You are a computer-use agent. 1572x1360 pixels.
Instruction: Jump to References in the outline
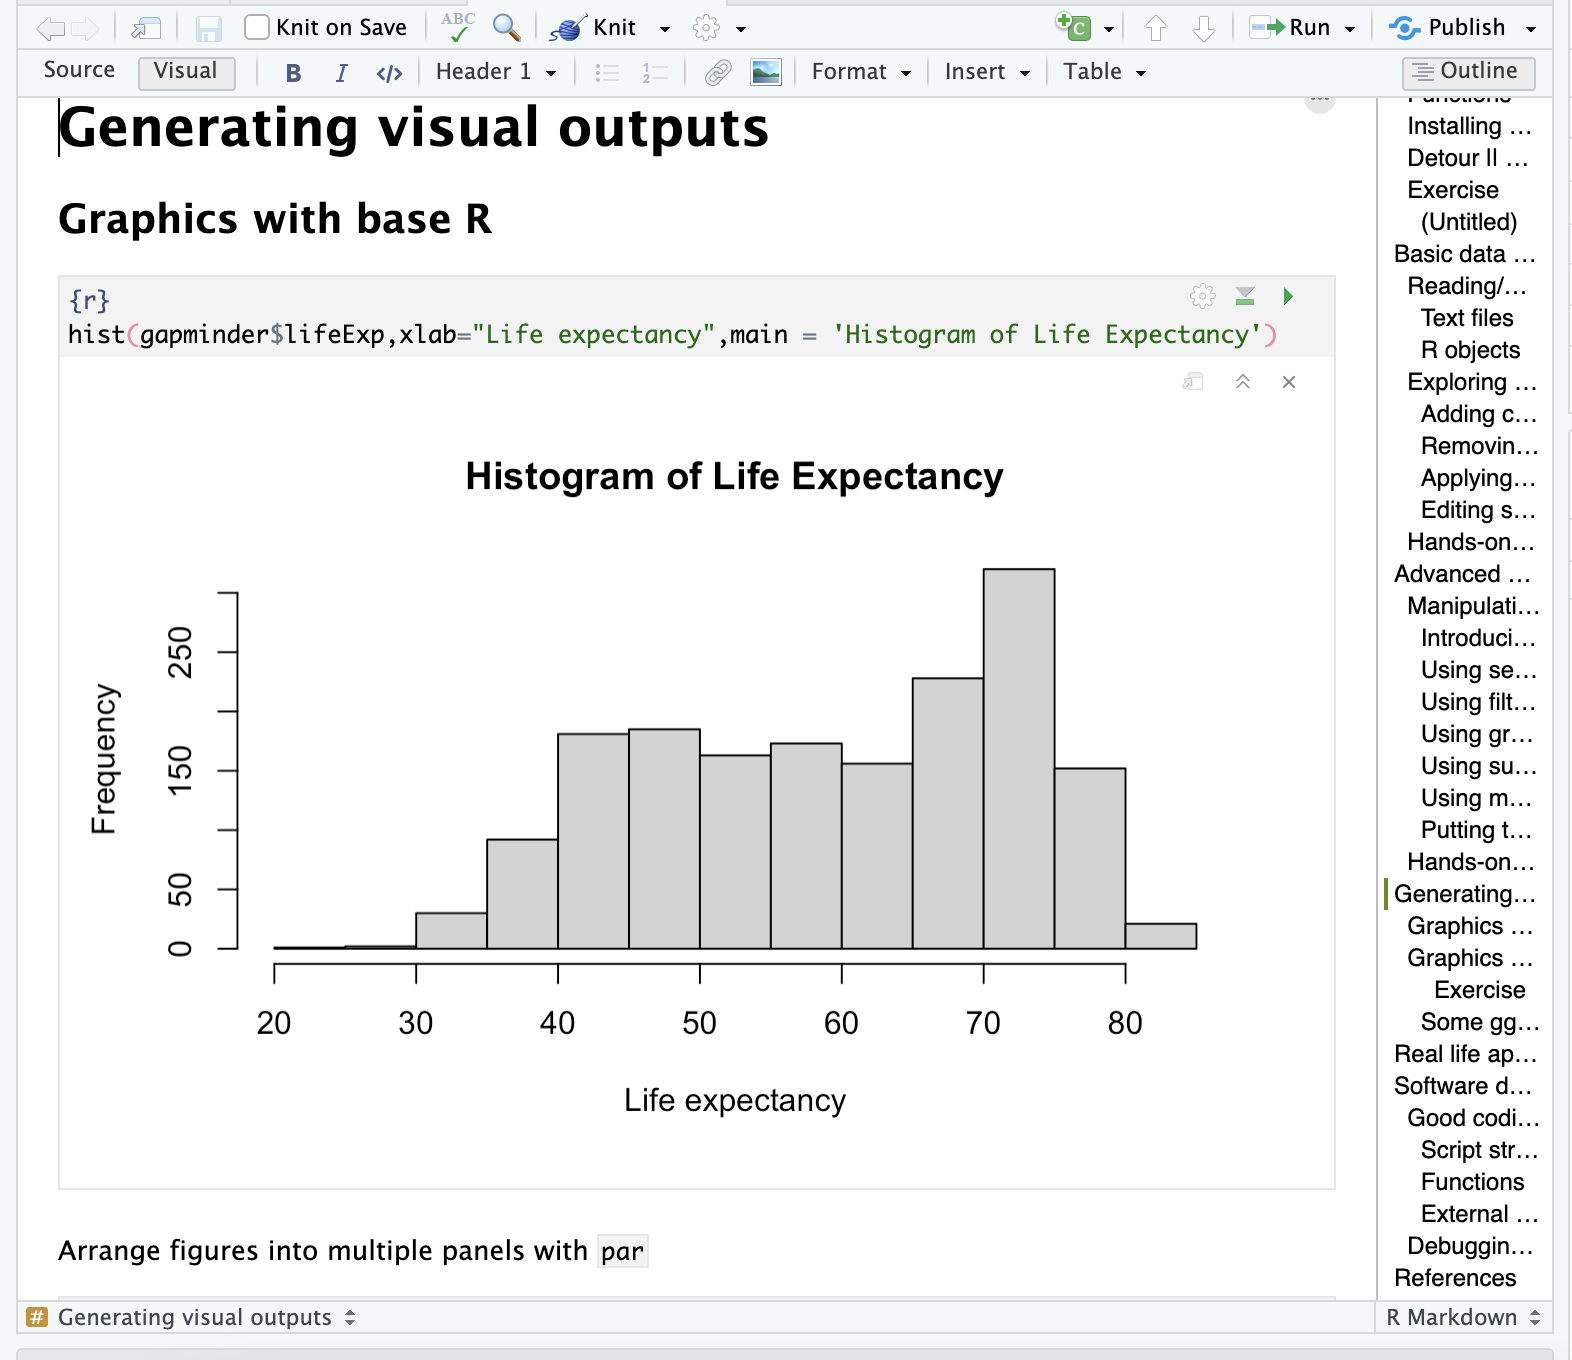[x=1454, y=1278]
